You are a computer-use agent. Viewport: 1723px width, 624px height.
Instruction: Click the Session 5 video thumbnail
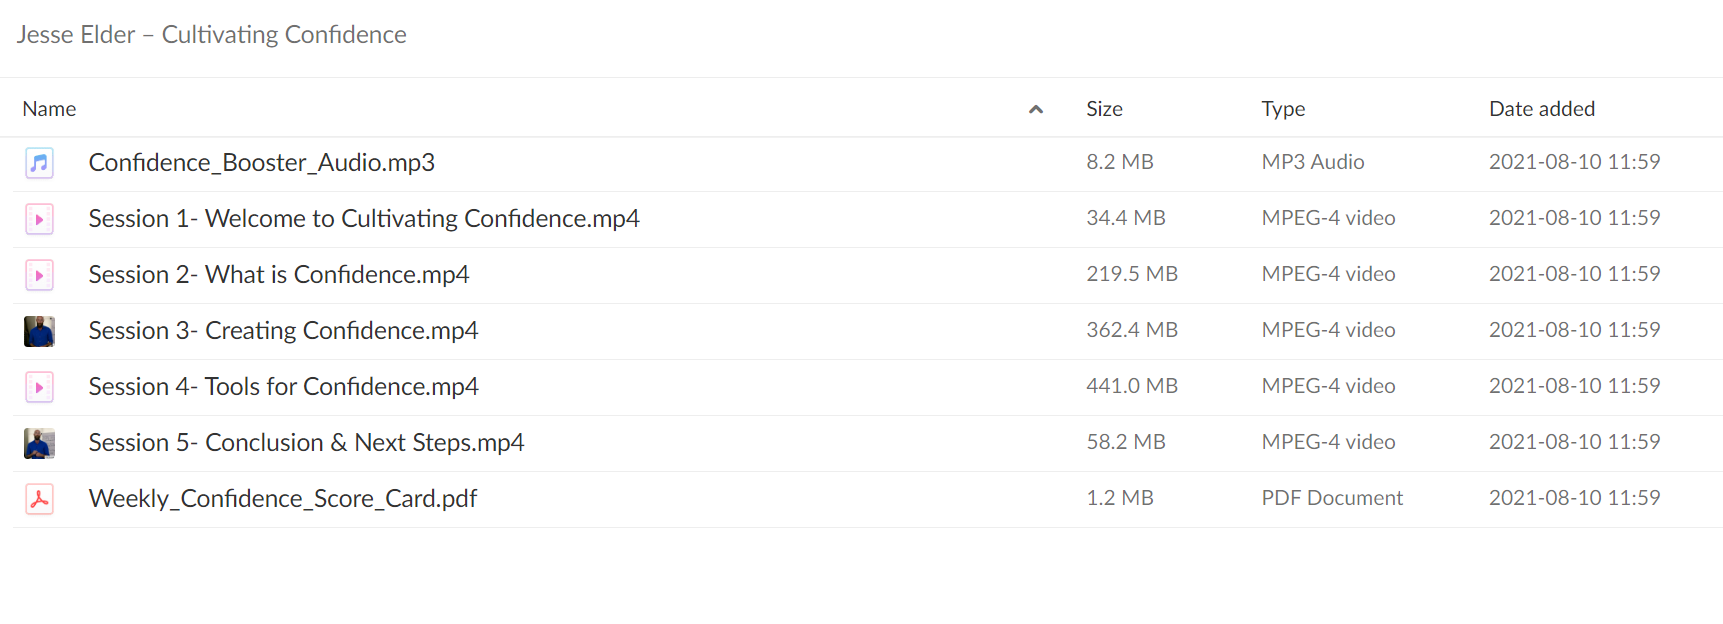coord(39,443)
